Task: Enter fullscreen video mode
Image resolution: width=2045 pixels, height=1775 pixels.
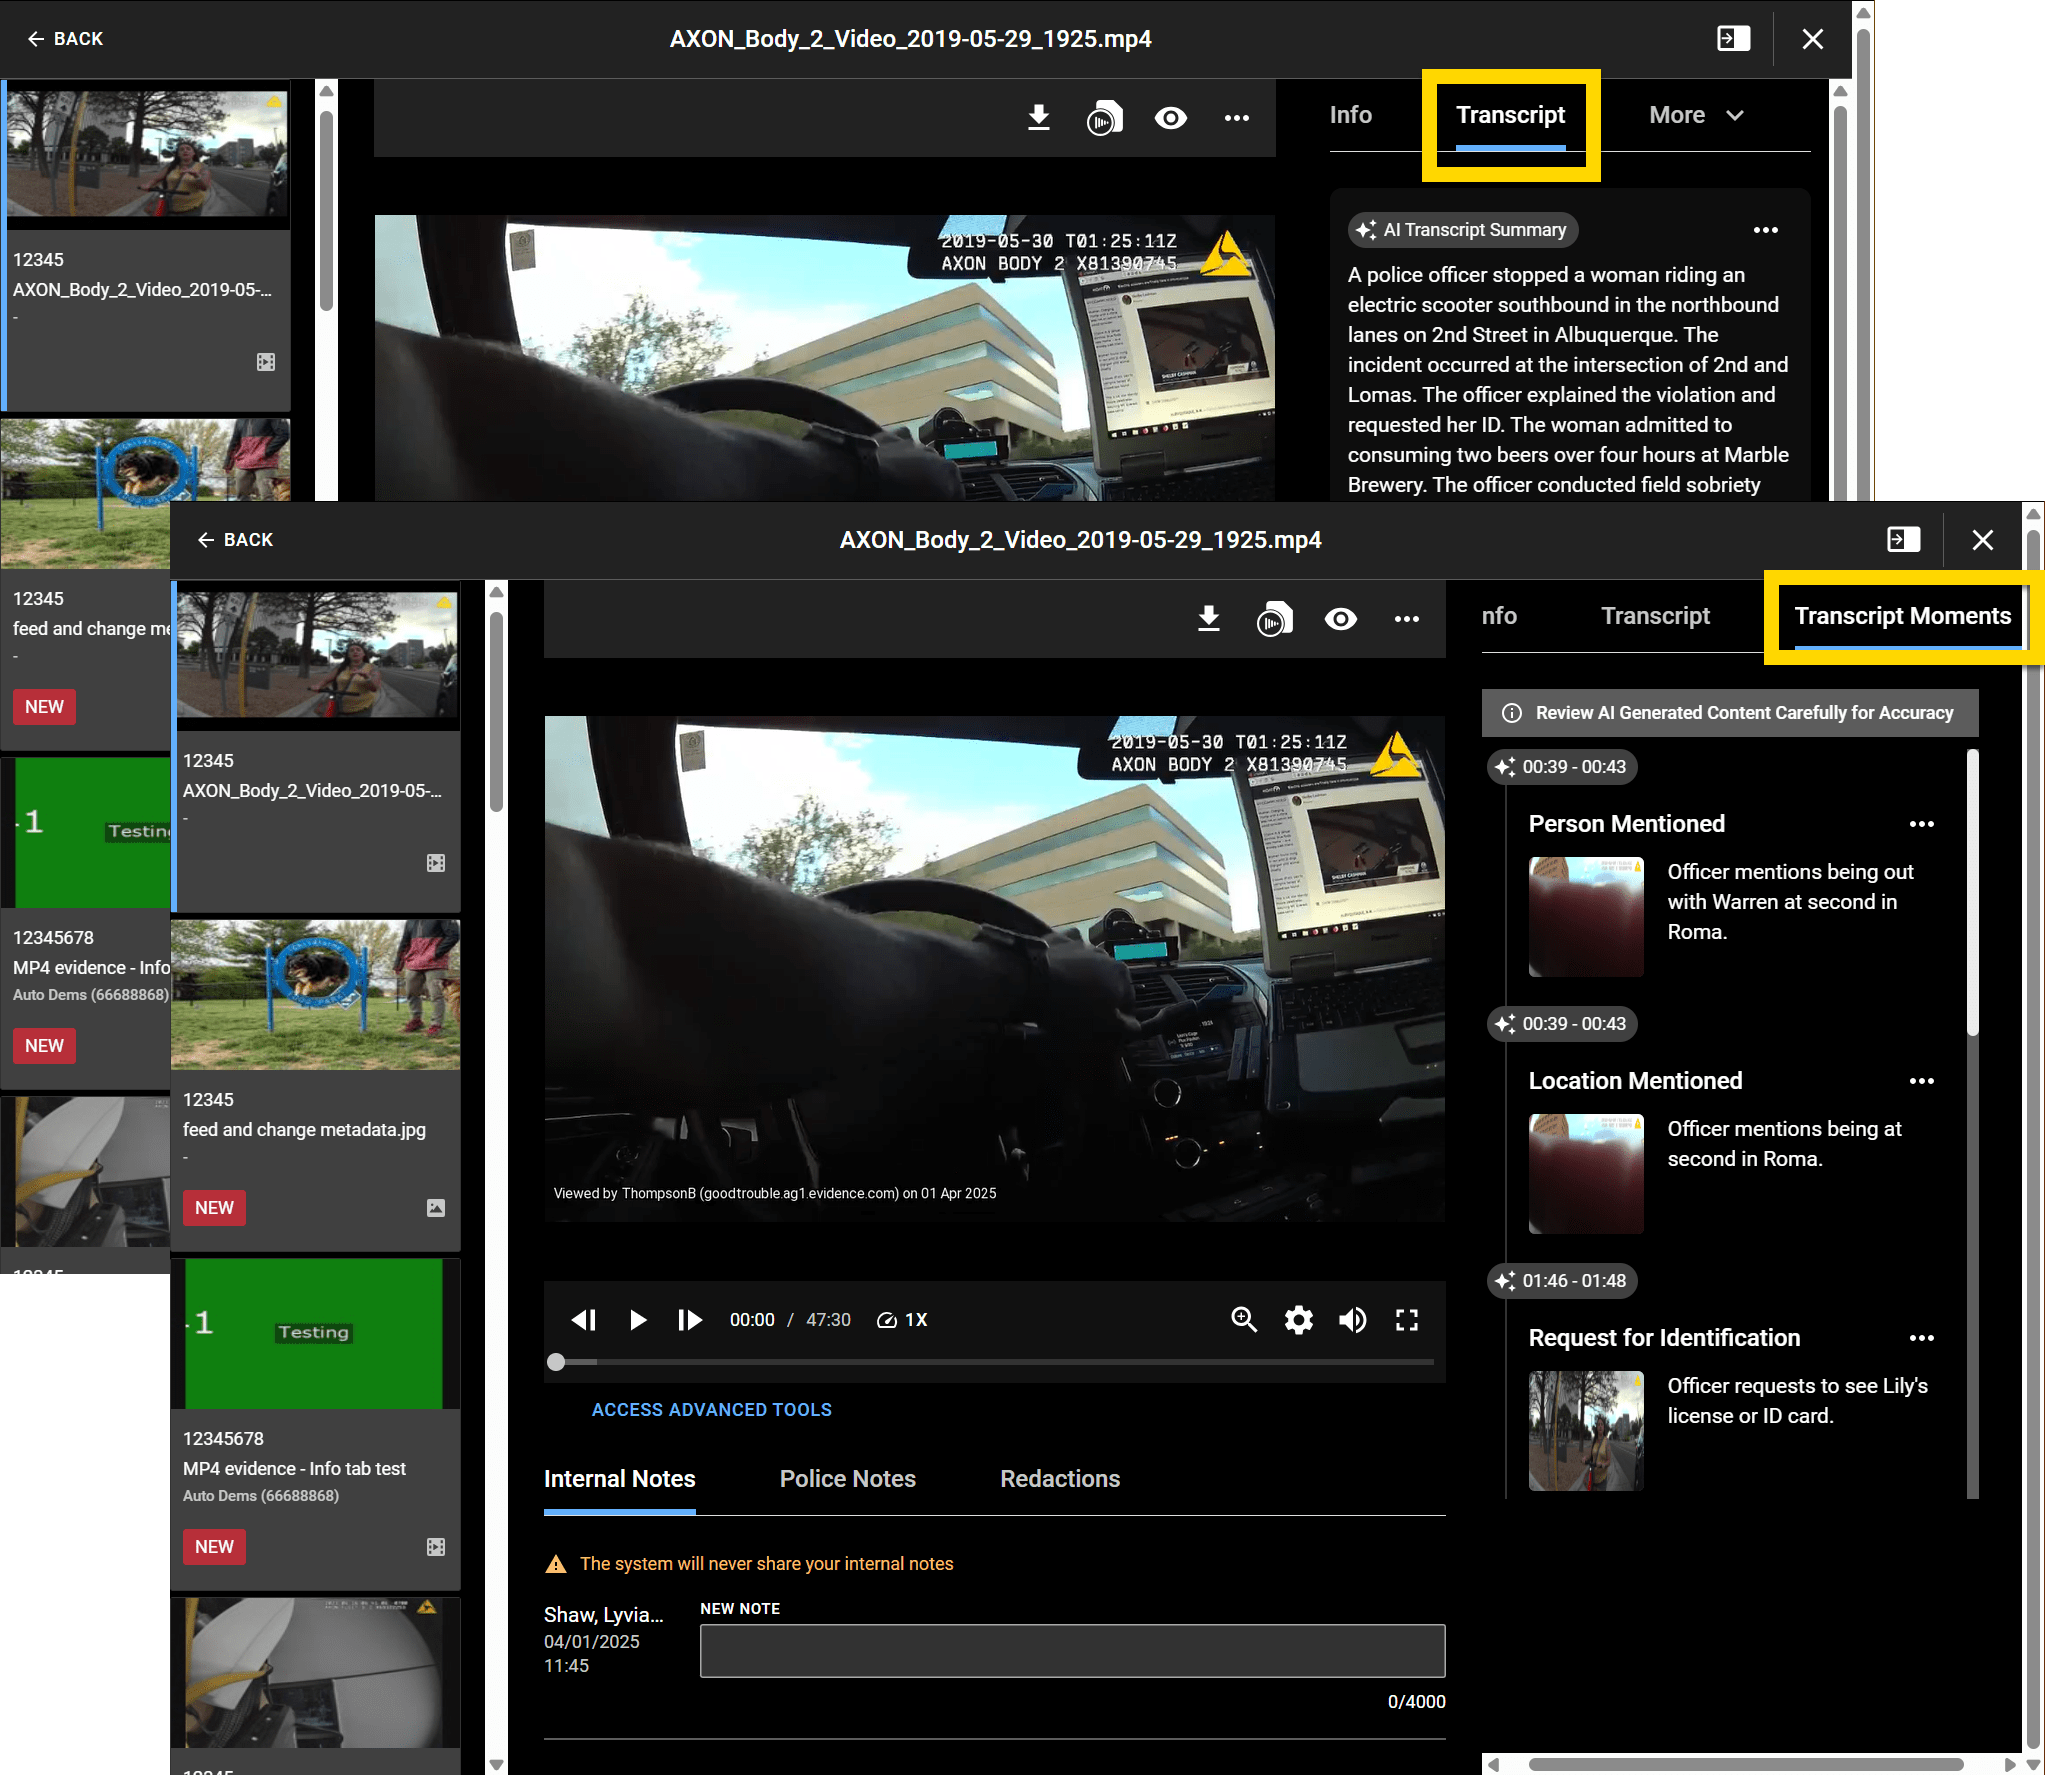Action: (x=1406, y=1320)
